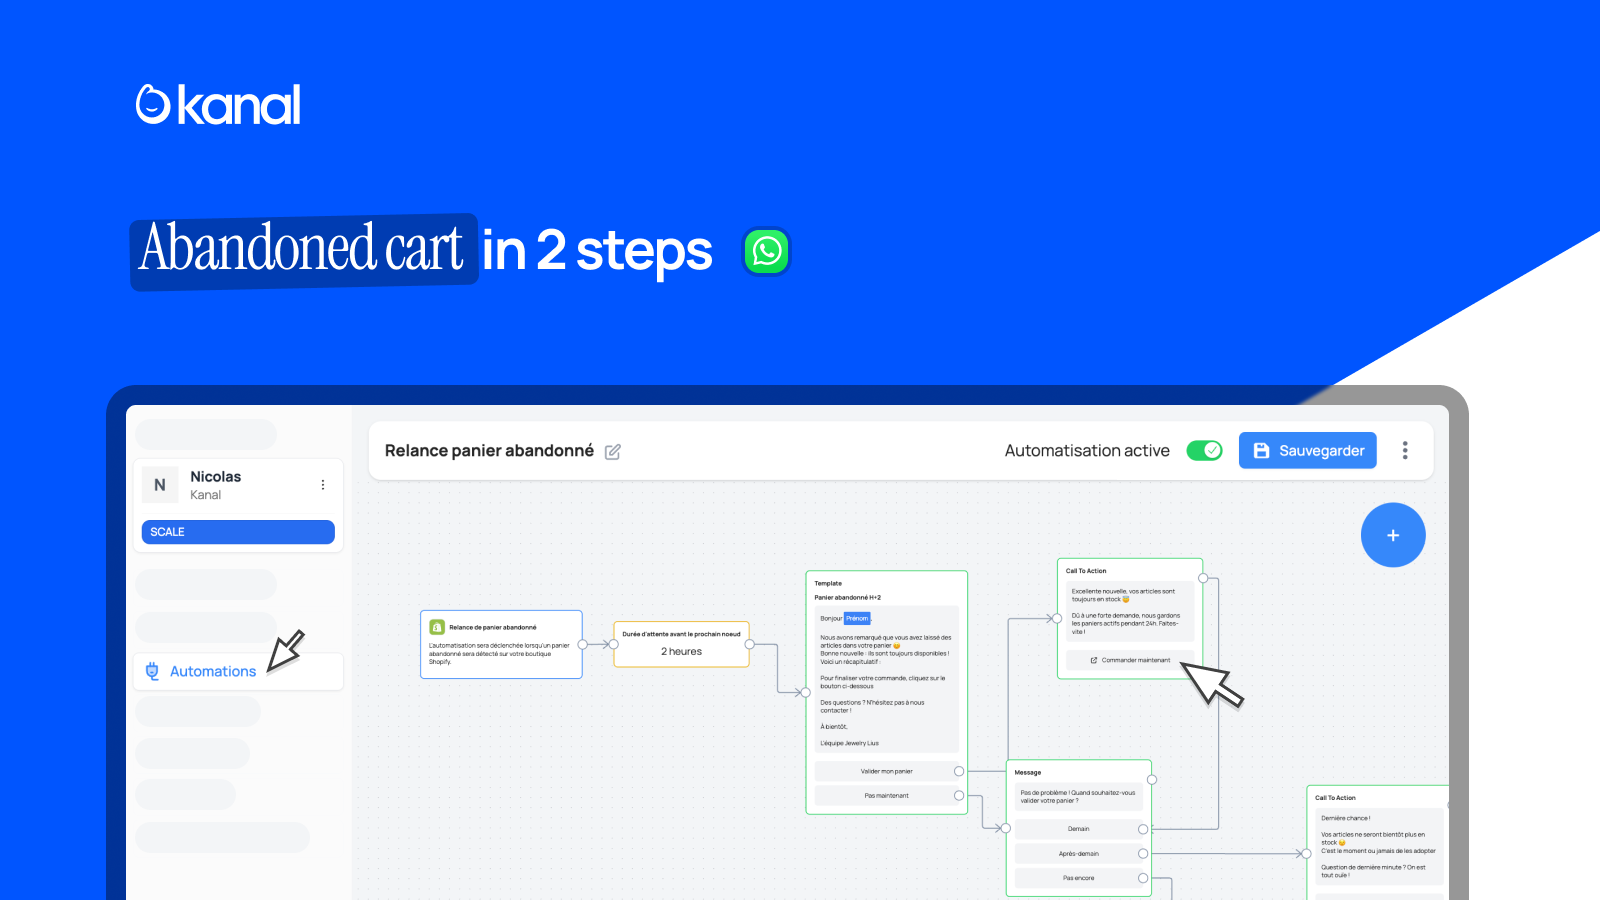Click the input connector of the Excellente nouvelle node
Image resolution: width=1600 pixels, height=900 pixels.
(x=1058, y=619)
